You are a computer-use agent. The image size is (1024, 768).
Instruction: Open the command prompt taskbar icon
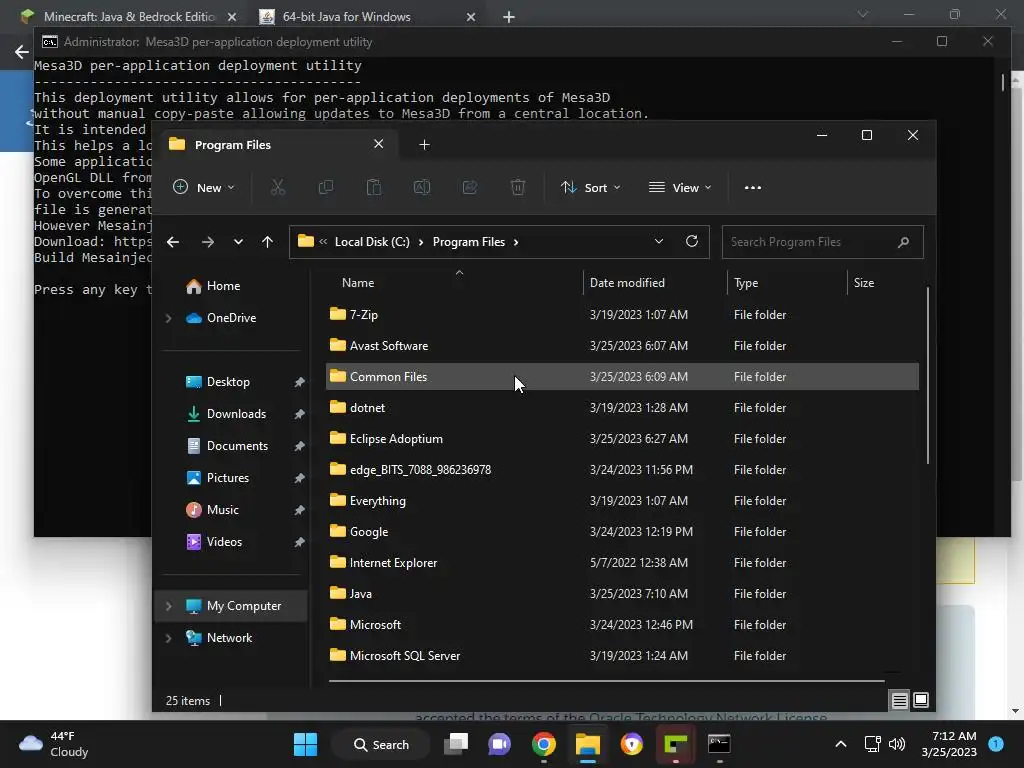coord(719,744)
